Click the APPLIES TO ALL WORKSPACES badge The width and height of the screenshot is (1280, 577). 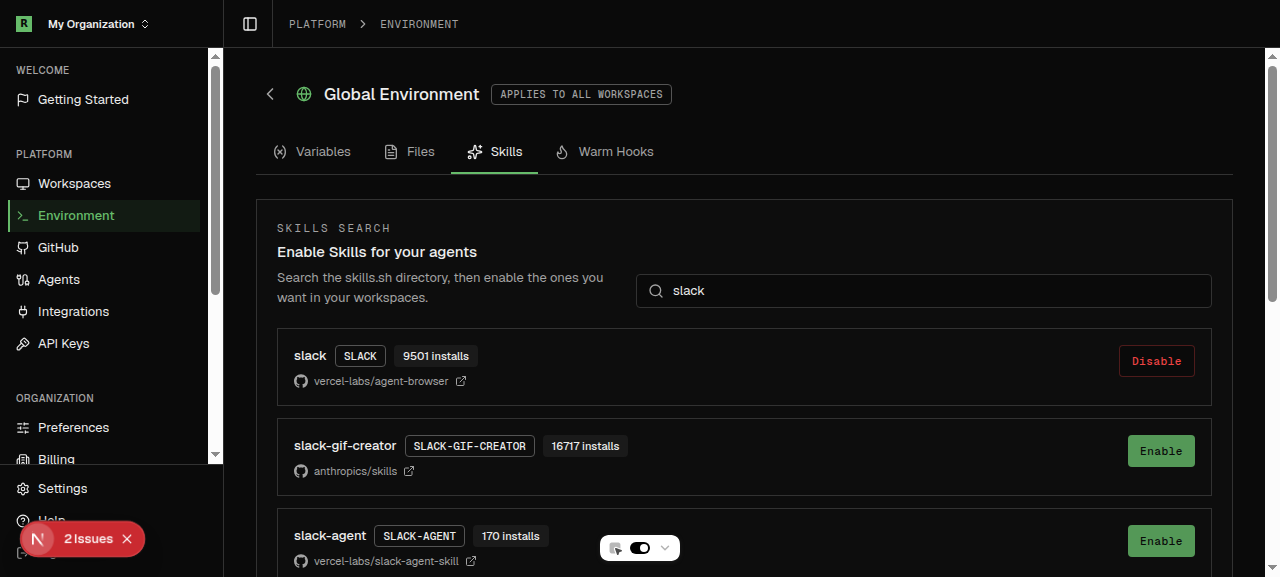581,94
